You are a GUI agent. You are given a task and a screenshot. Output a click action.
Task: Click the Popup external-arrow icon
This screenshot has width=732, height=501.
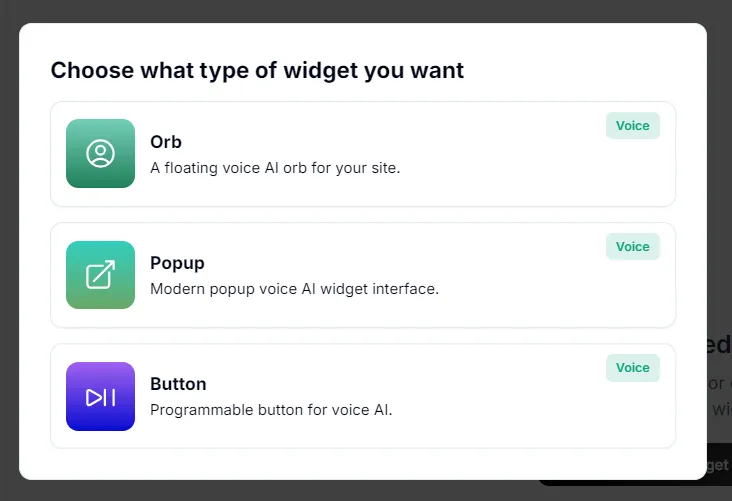[x=100, y=275]
